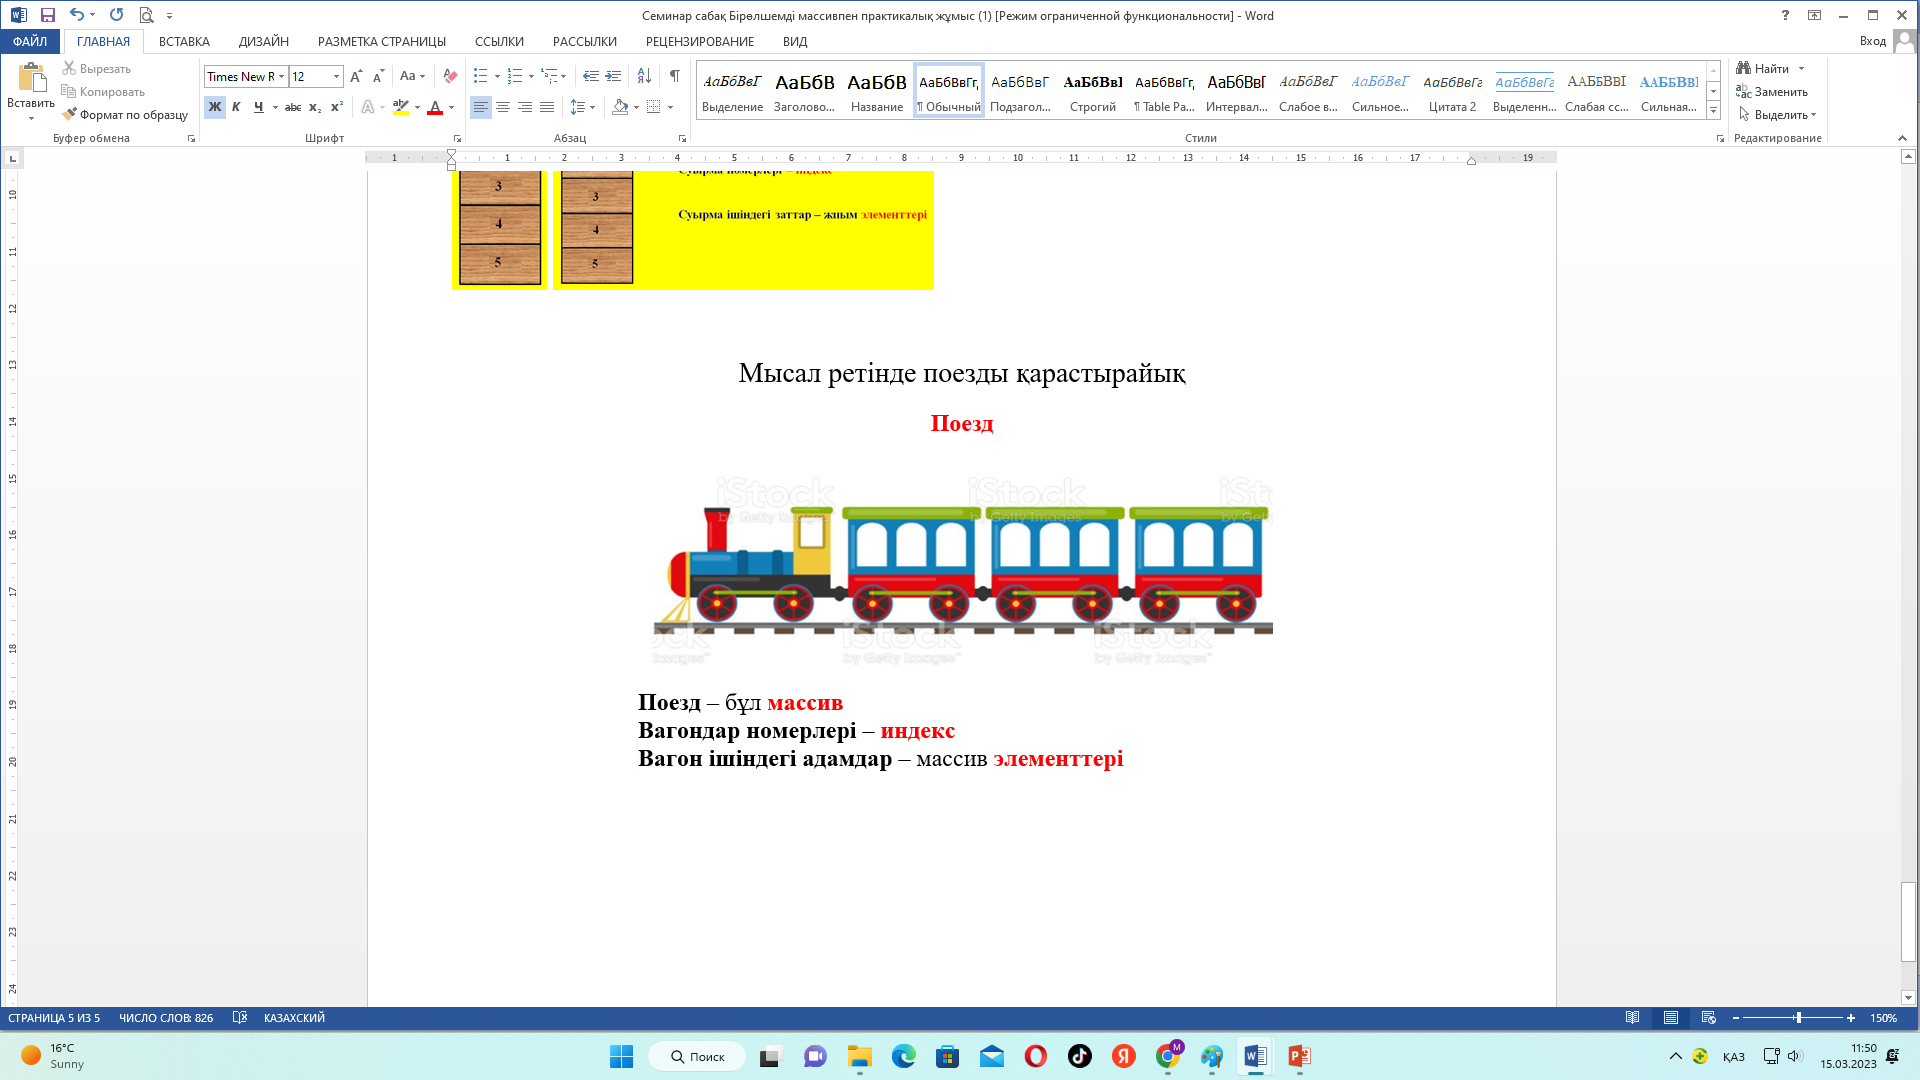Click the Заменить button

[x=1772, y=91]
